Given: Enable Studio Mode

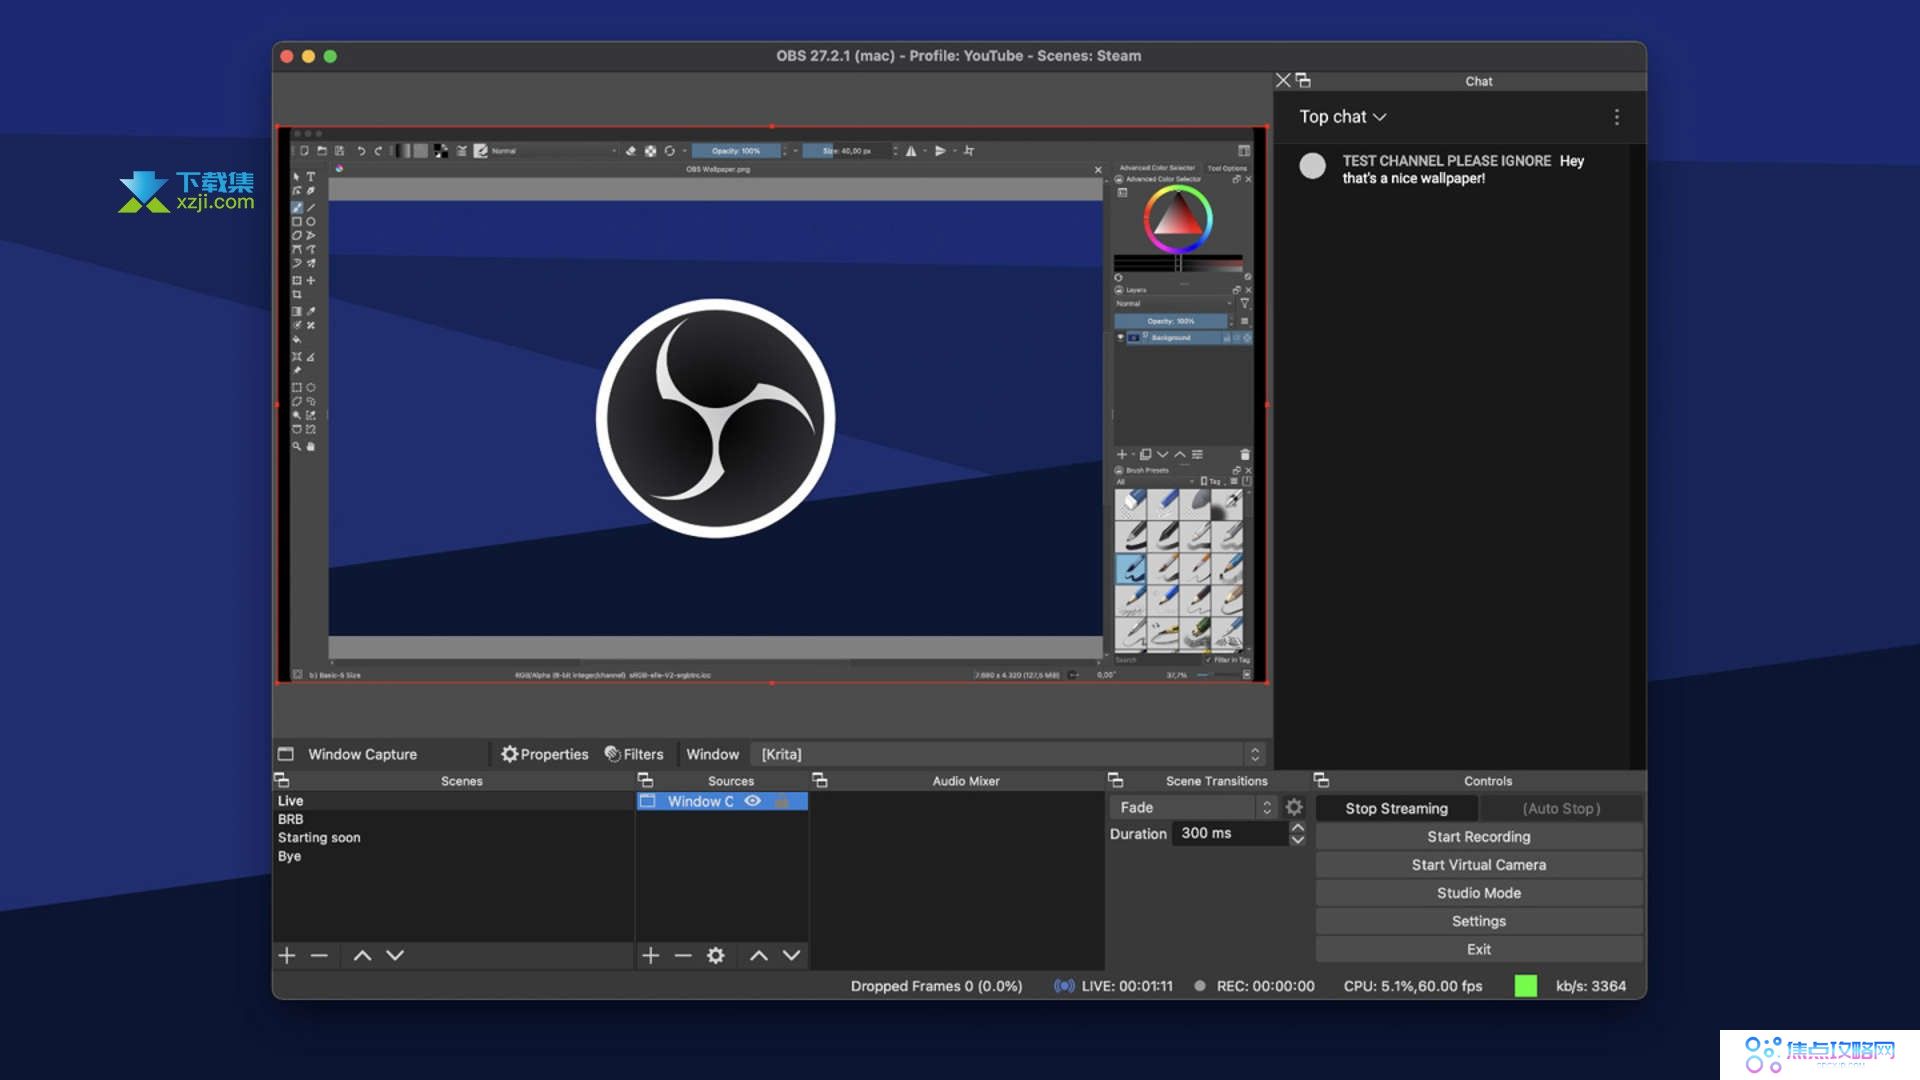Looking at the screenshot, I should (1478, 892).
